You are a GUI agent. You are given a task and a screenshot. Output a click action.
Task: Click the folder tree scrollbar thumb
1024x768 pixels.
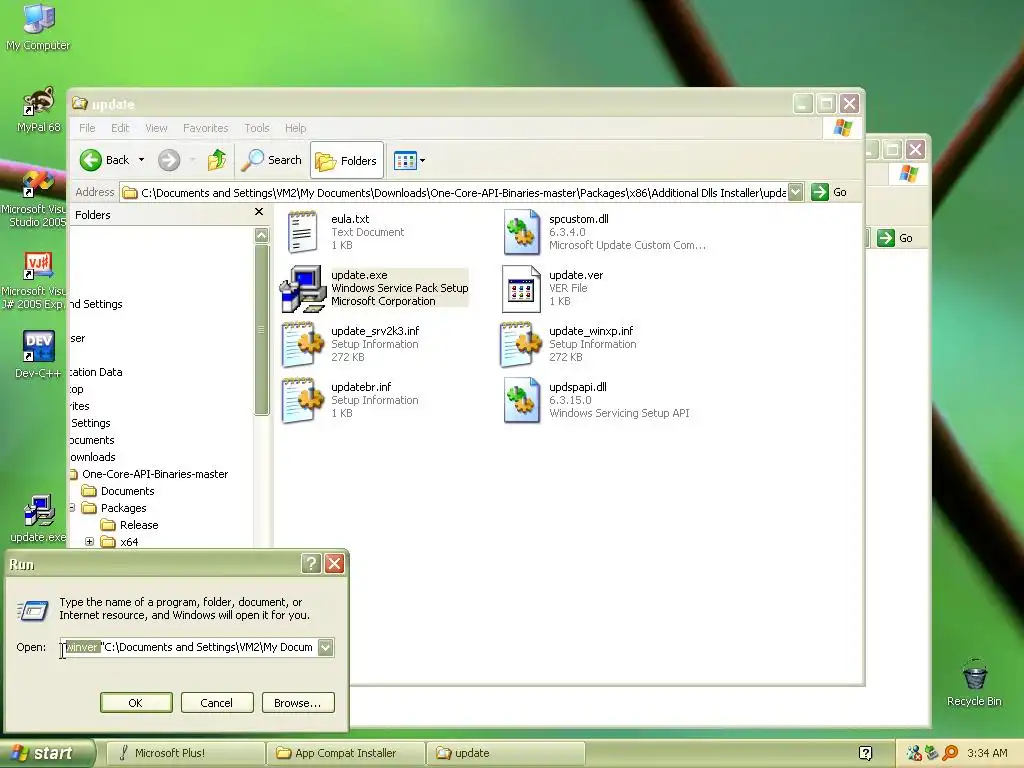[262, 330]
